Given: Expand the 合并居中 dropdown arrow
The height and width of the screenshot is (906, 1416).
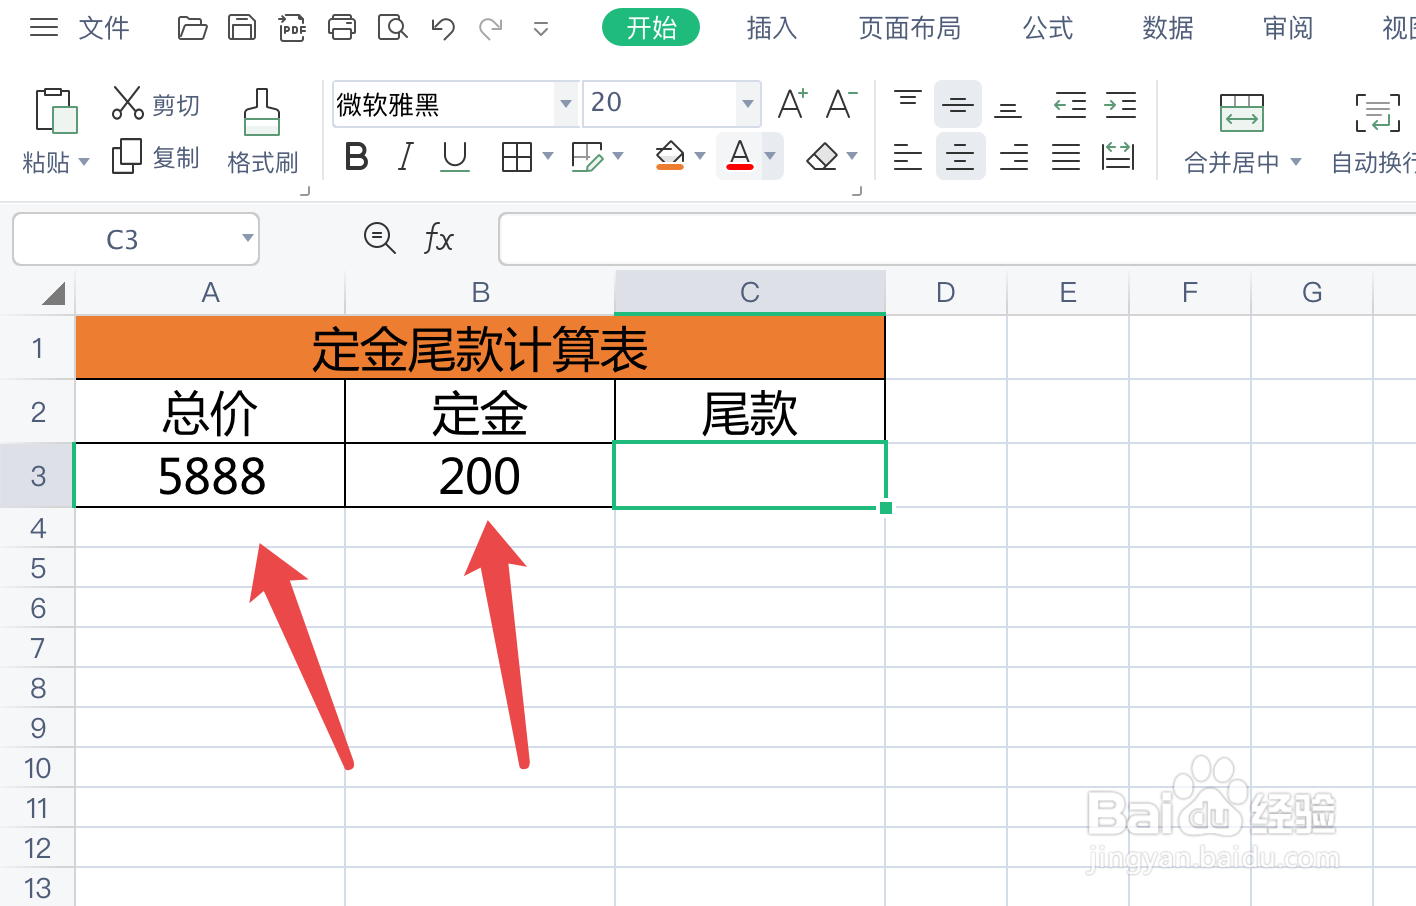Looking at the screenshot, I should click(x=1296, y=162).
